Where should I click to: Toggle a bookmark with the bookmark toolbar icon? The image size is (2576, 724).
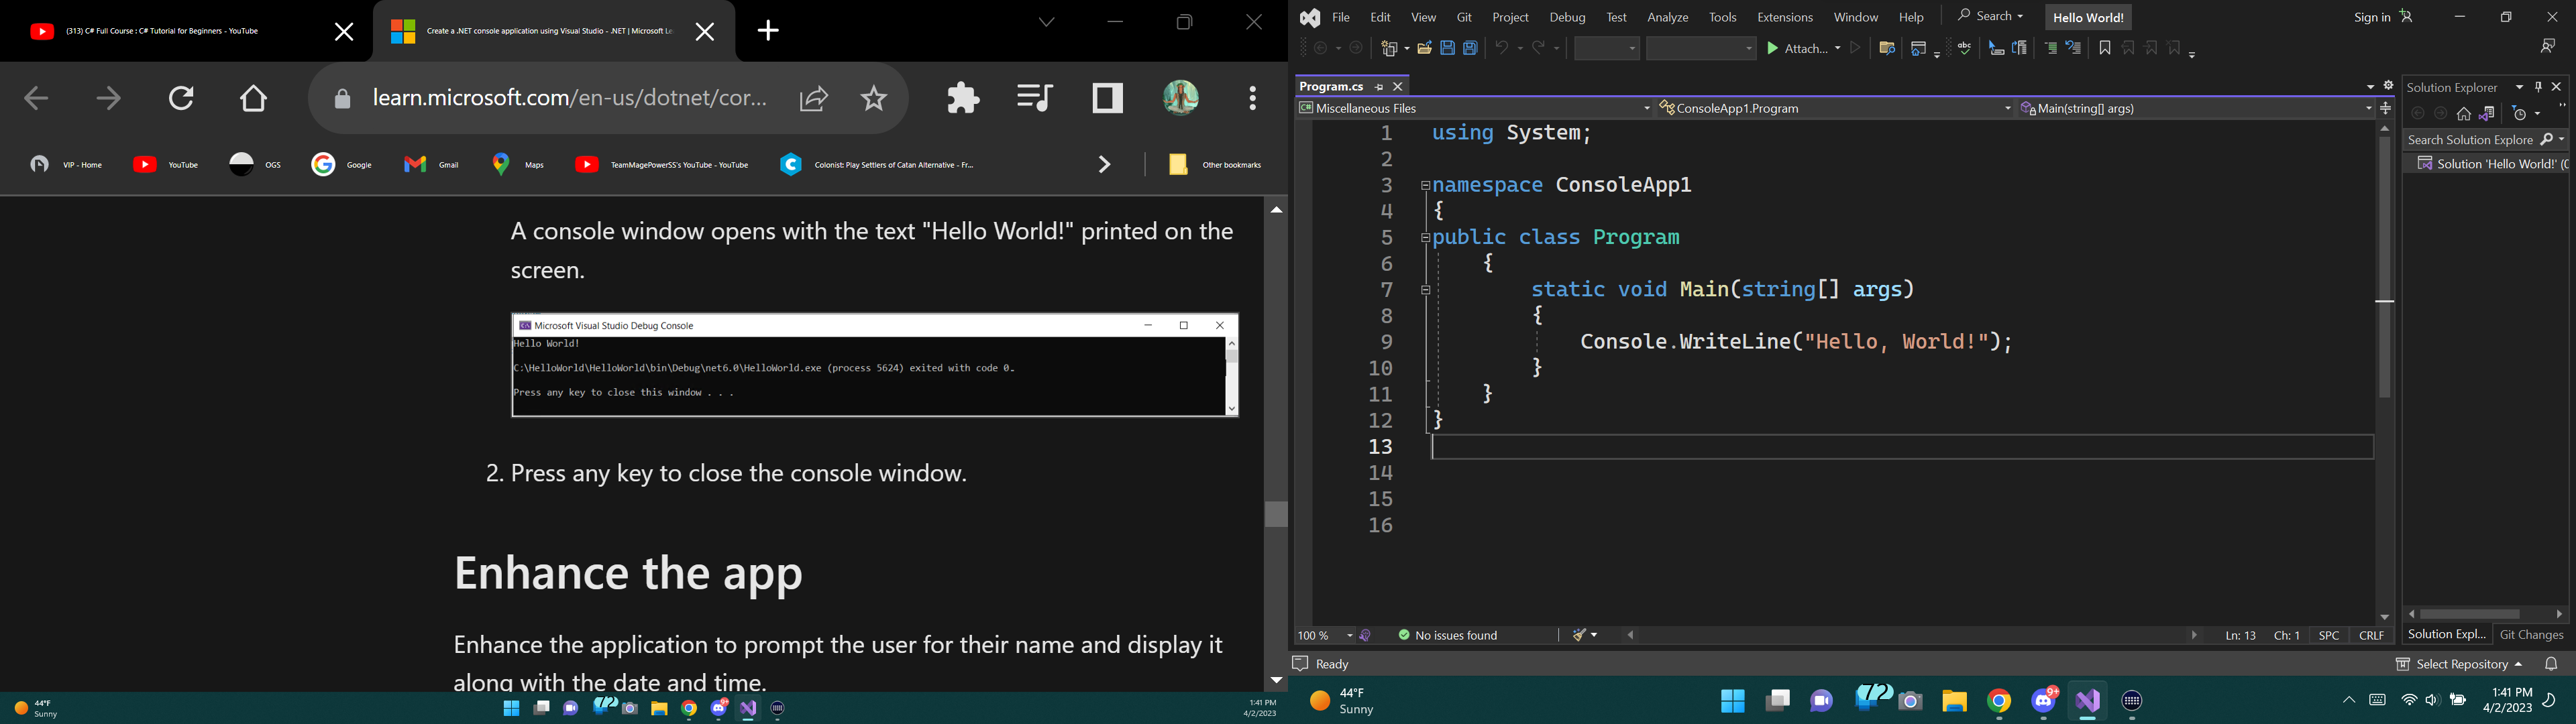click(x=2104, y=47)
